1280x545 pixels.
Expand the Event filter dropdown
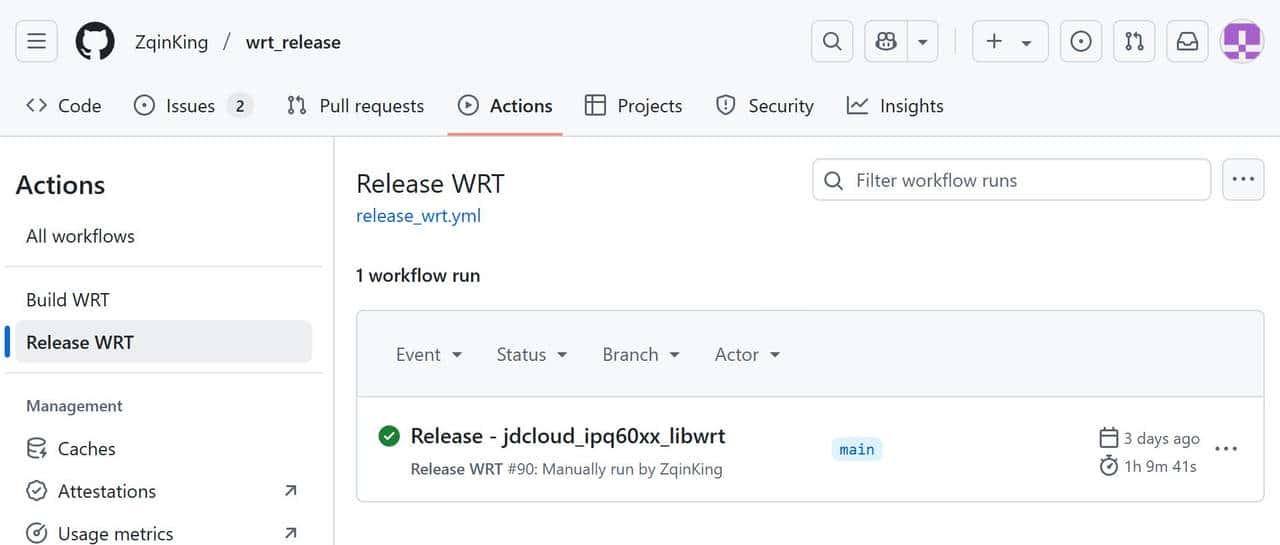(429, 354)
